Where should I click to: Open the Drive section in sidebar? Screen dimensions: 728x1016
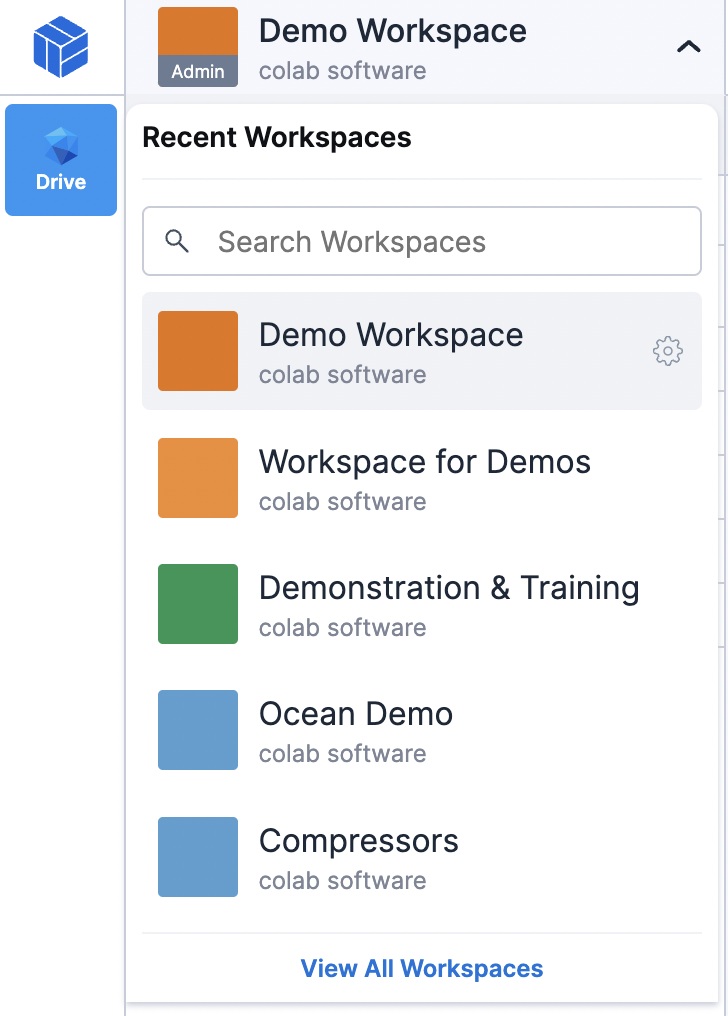(61, 160)
